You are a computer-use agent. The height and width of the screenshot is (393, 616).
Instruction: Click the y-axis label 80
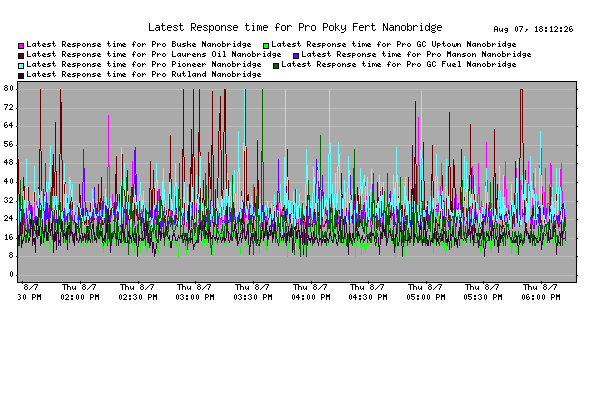[x=9, y=88]
